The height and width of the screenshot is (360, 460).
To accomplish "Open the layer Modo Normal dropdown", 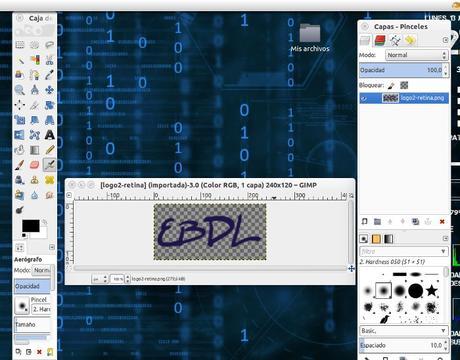I will pos(417,55).
